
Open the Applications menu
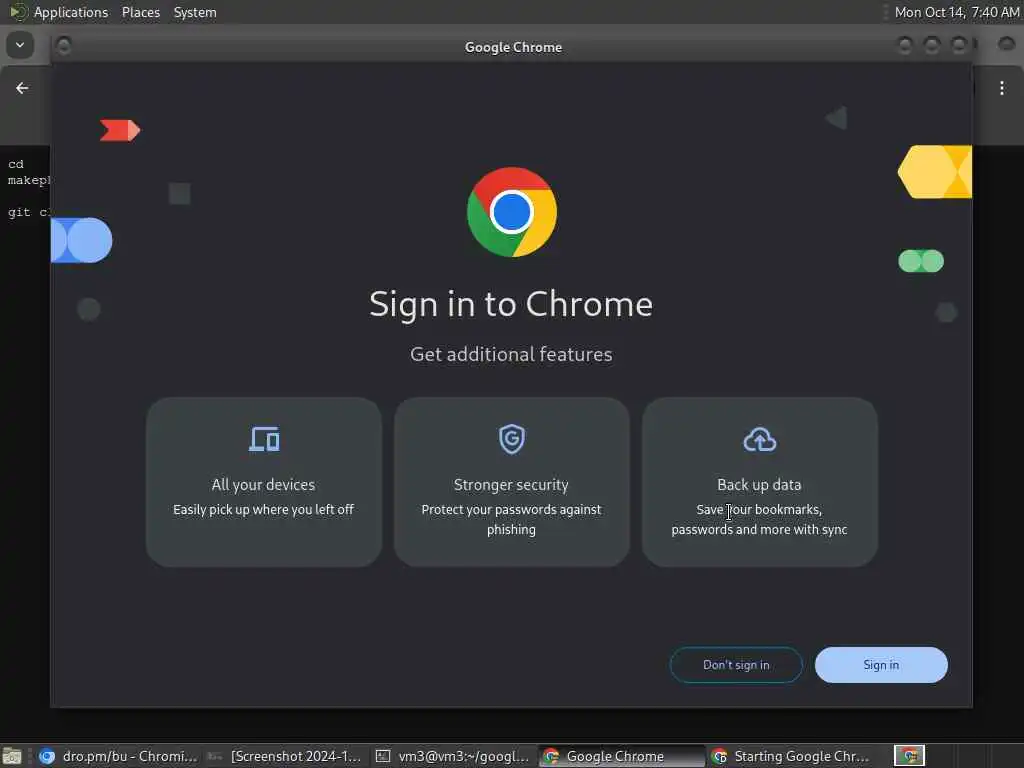pyautogui.click(x=71, y=12)
